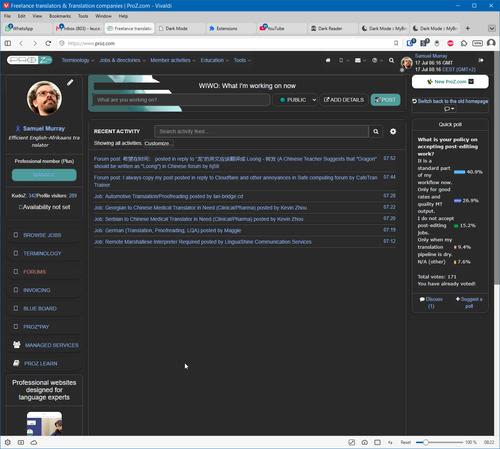Click the ProZ Learn book icon
The image size is (500, 449).
[16, 363]
